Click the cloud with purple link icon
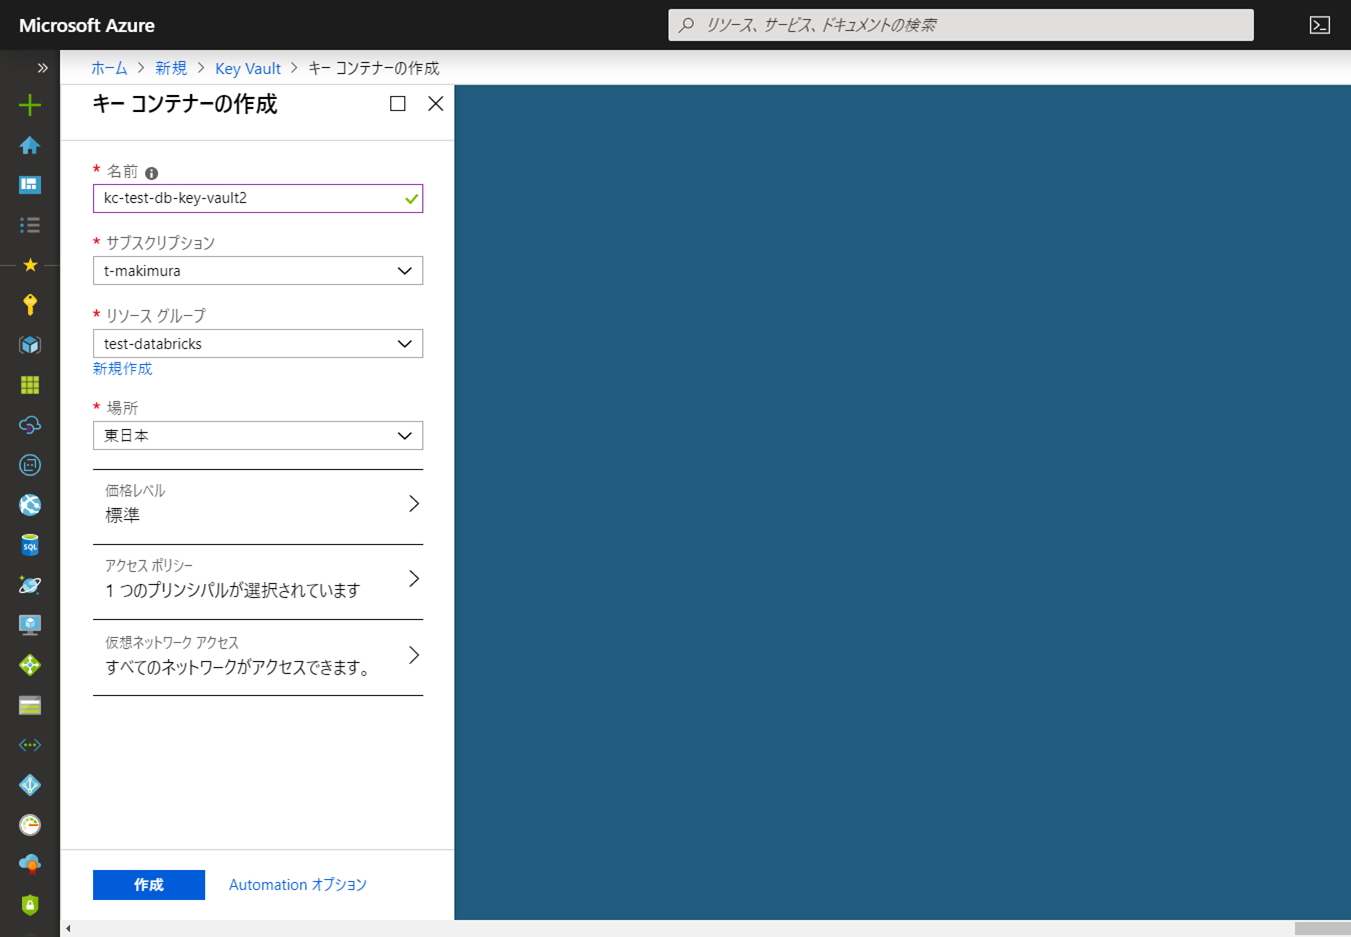This screenshot has width=1351, height=937. pos(30,425)
